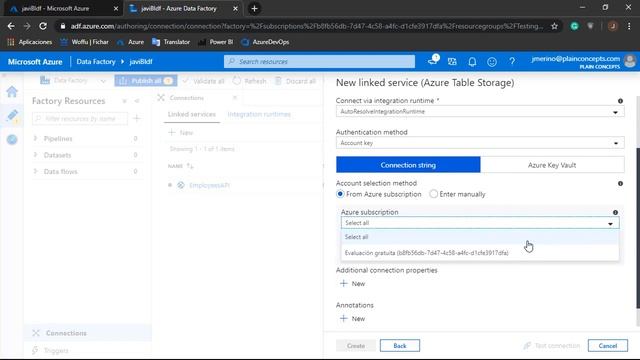Image resolution: width=640 pixels, height=360 pixels.
Task: Open the Chrome three-dot menu
Action: (629, 26)
